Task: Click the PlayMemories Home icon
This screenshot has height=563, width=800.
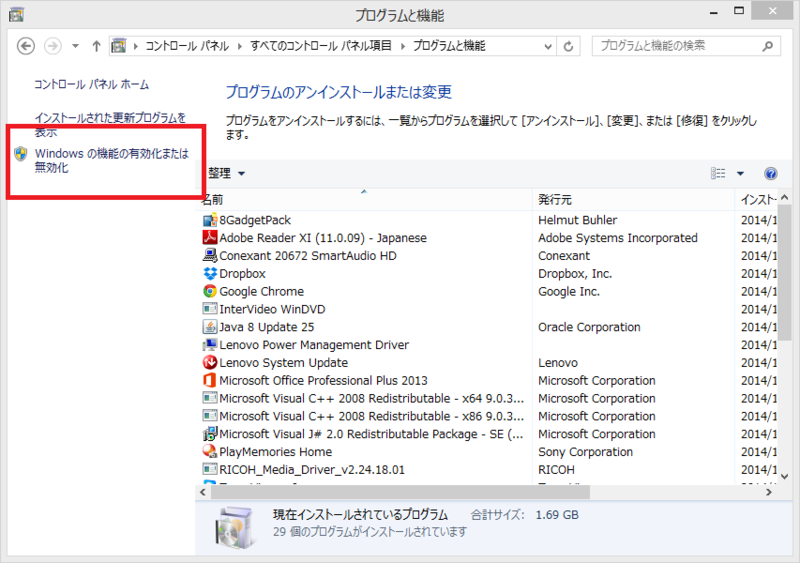Action: [x=210, y=451]
